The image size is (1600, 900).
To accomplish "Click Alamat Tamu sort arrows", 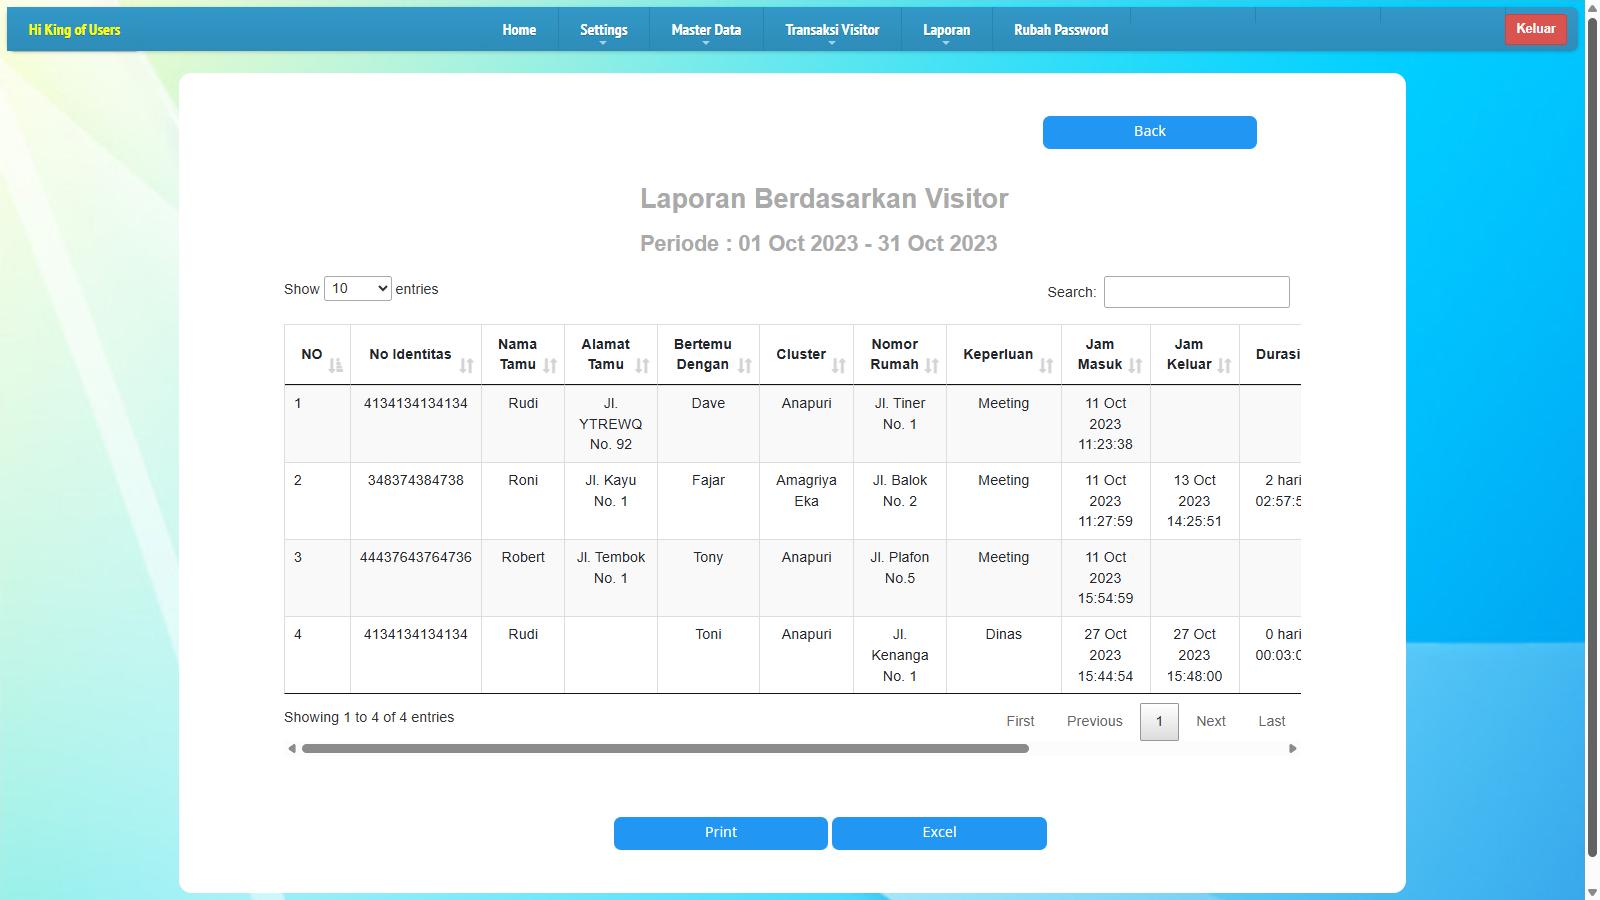I will tap(642, 366).
